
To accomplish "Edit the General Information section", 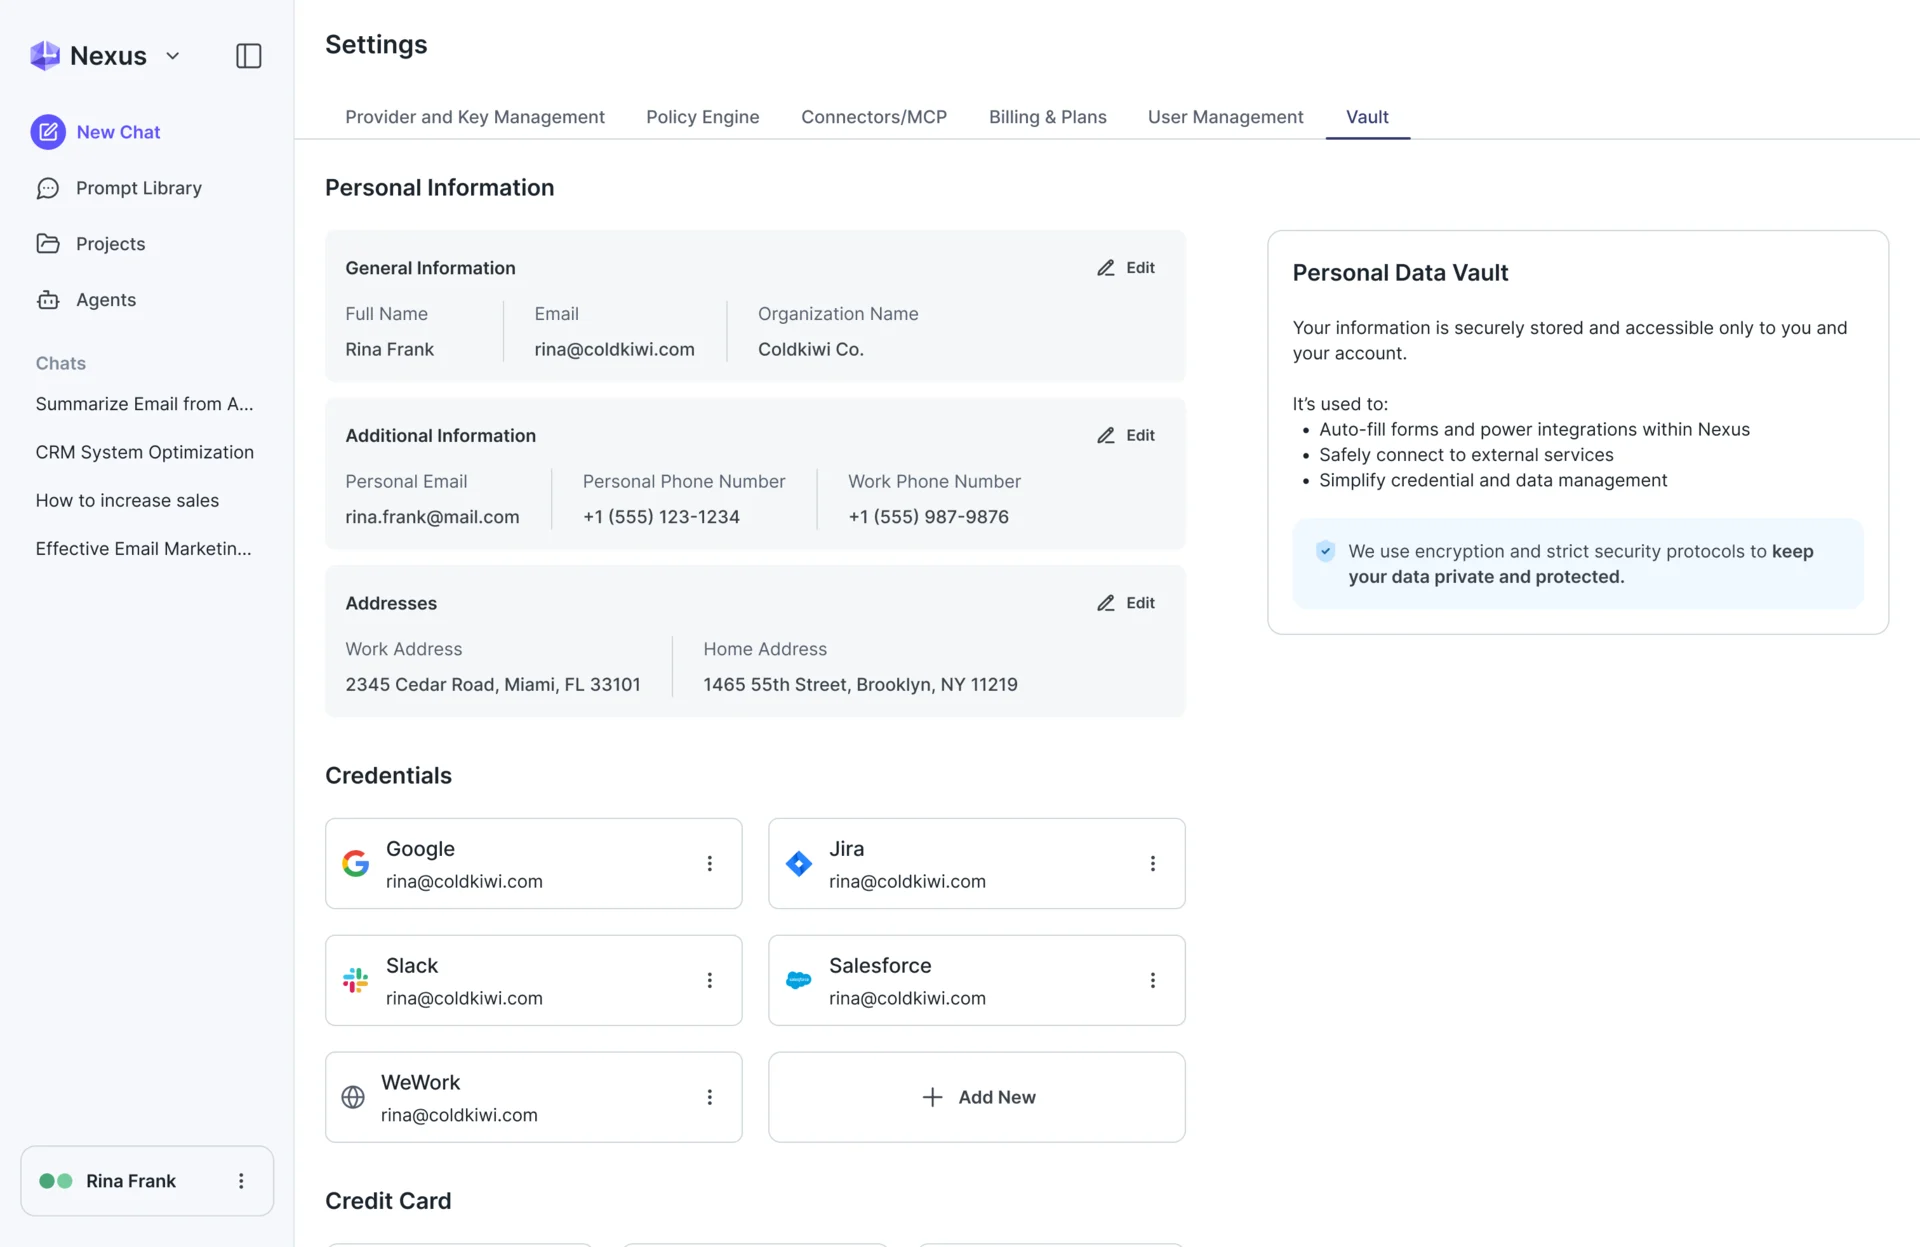I will (1126, 268).
